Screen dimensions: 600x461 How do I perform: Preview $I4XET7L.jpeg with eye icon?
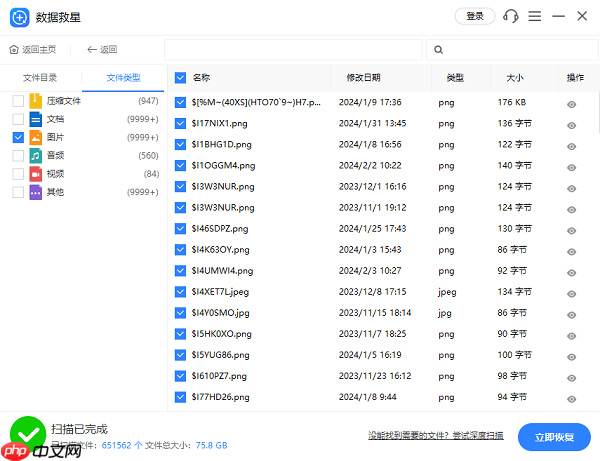click(572, 294)
